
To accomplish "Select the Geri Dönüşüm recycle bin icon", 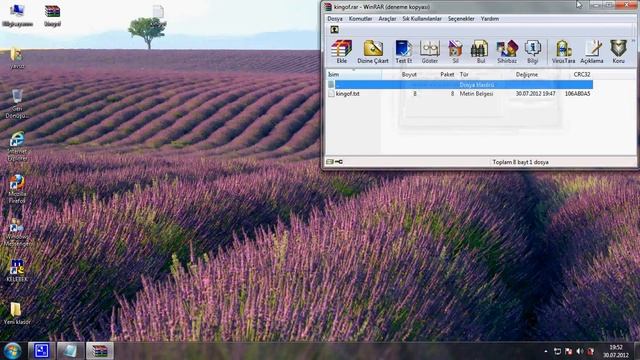I will [x=17, y=104].
